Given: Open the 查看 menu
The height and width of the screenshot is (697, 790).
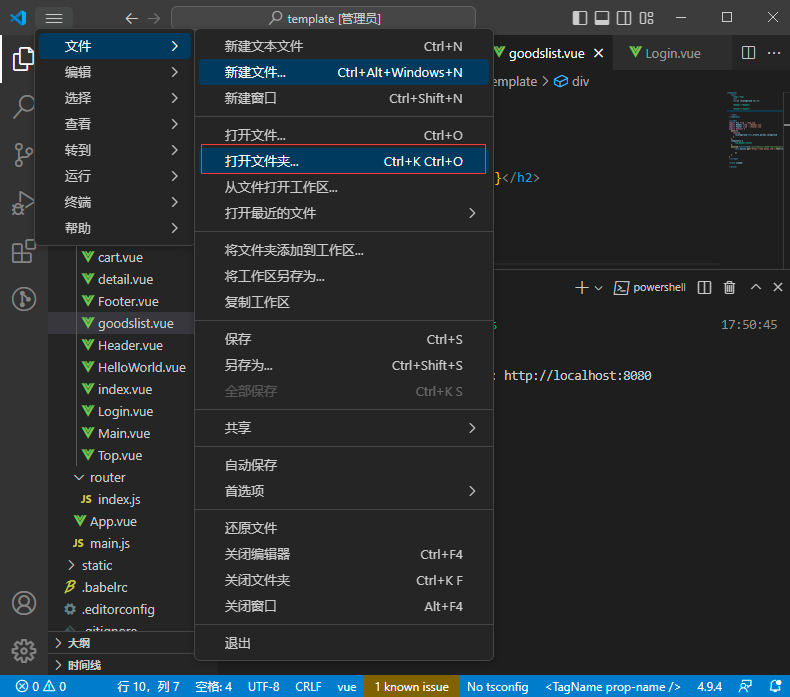Looking at the screenshot, I should click(x=115, y=124).
